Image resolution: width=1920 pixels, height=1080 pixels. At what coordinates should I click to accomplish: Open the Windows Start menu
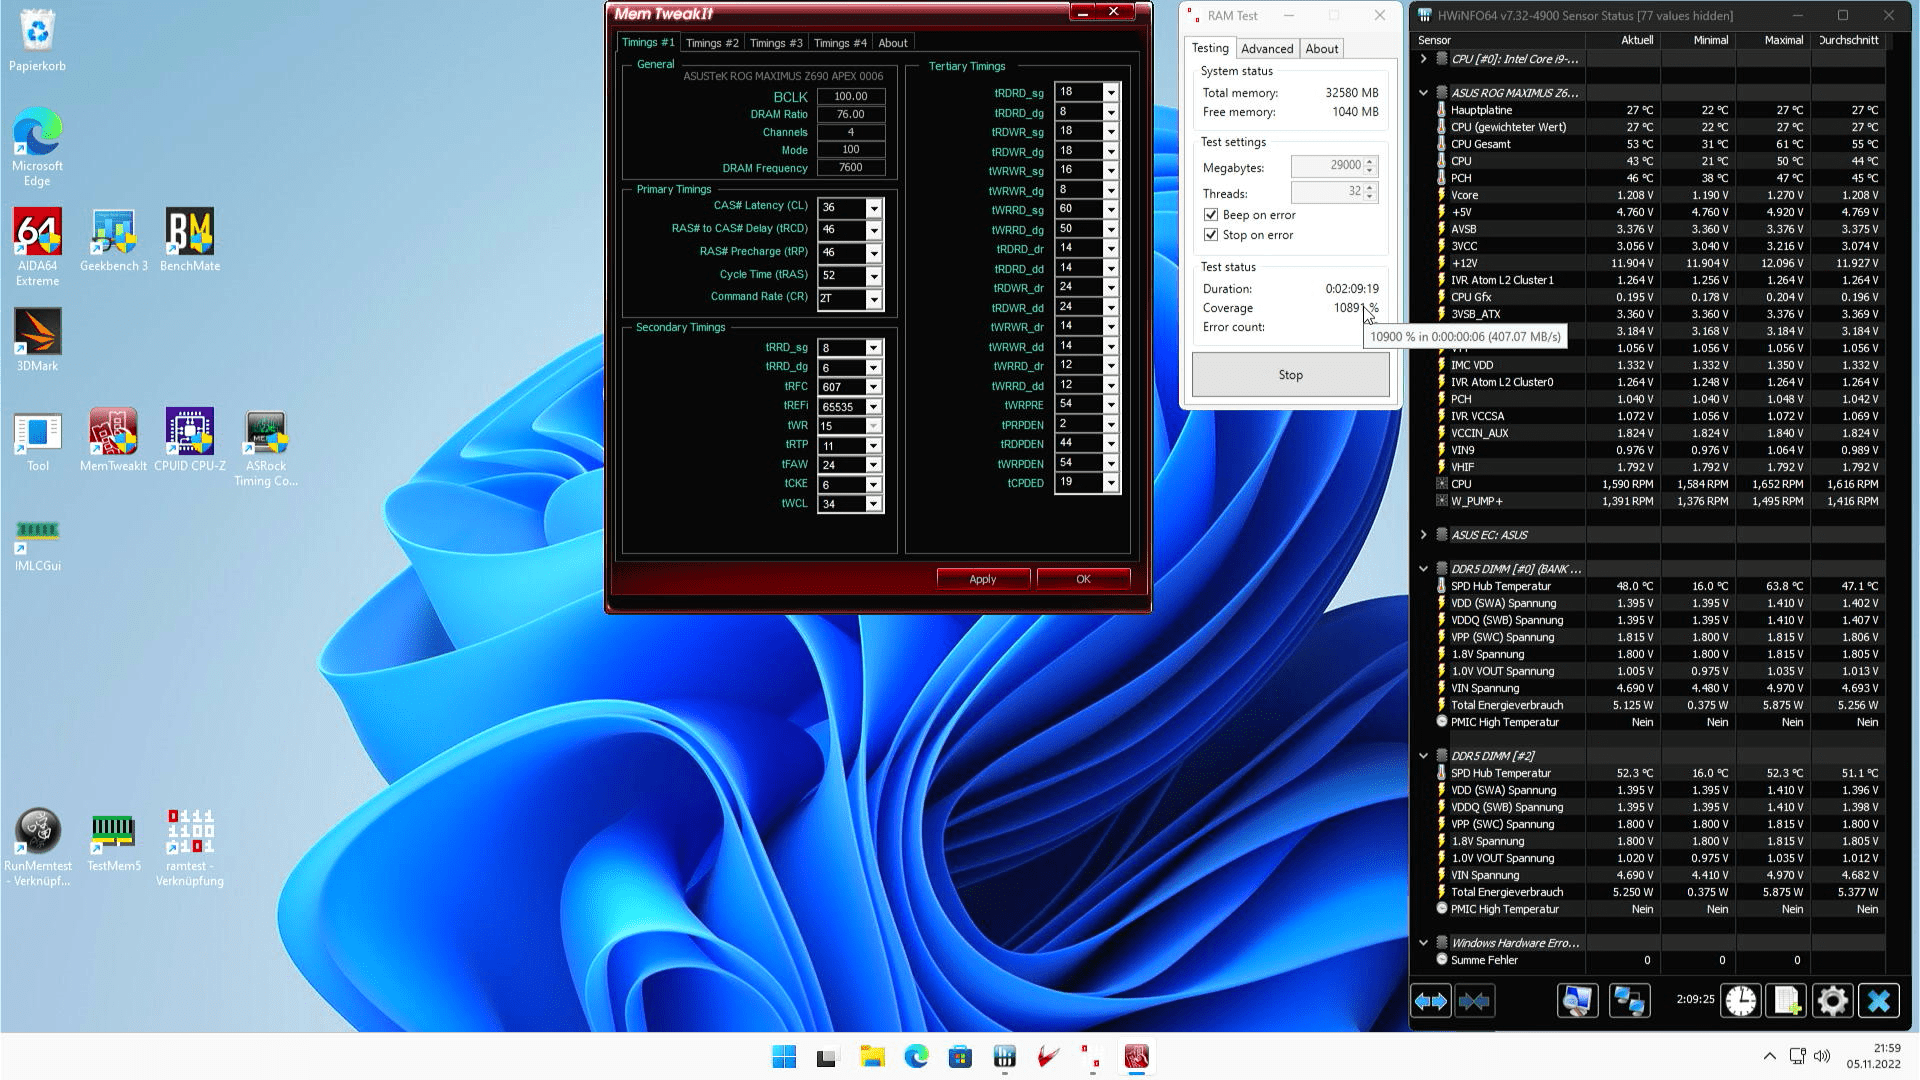(784, 1057)
